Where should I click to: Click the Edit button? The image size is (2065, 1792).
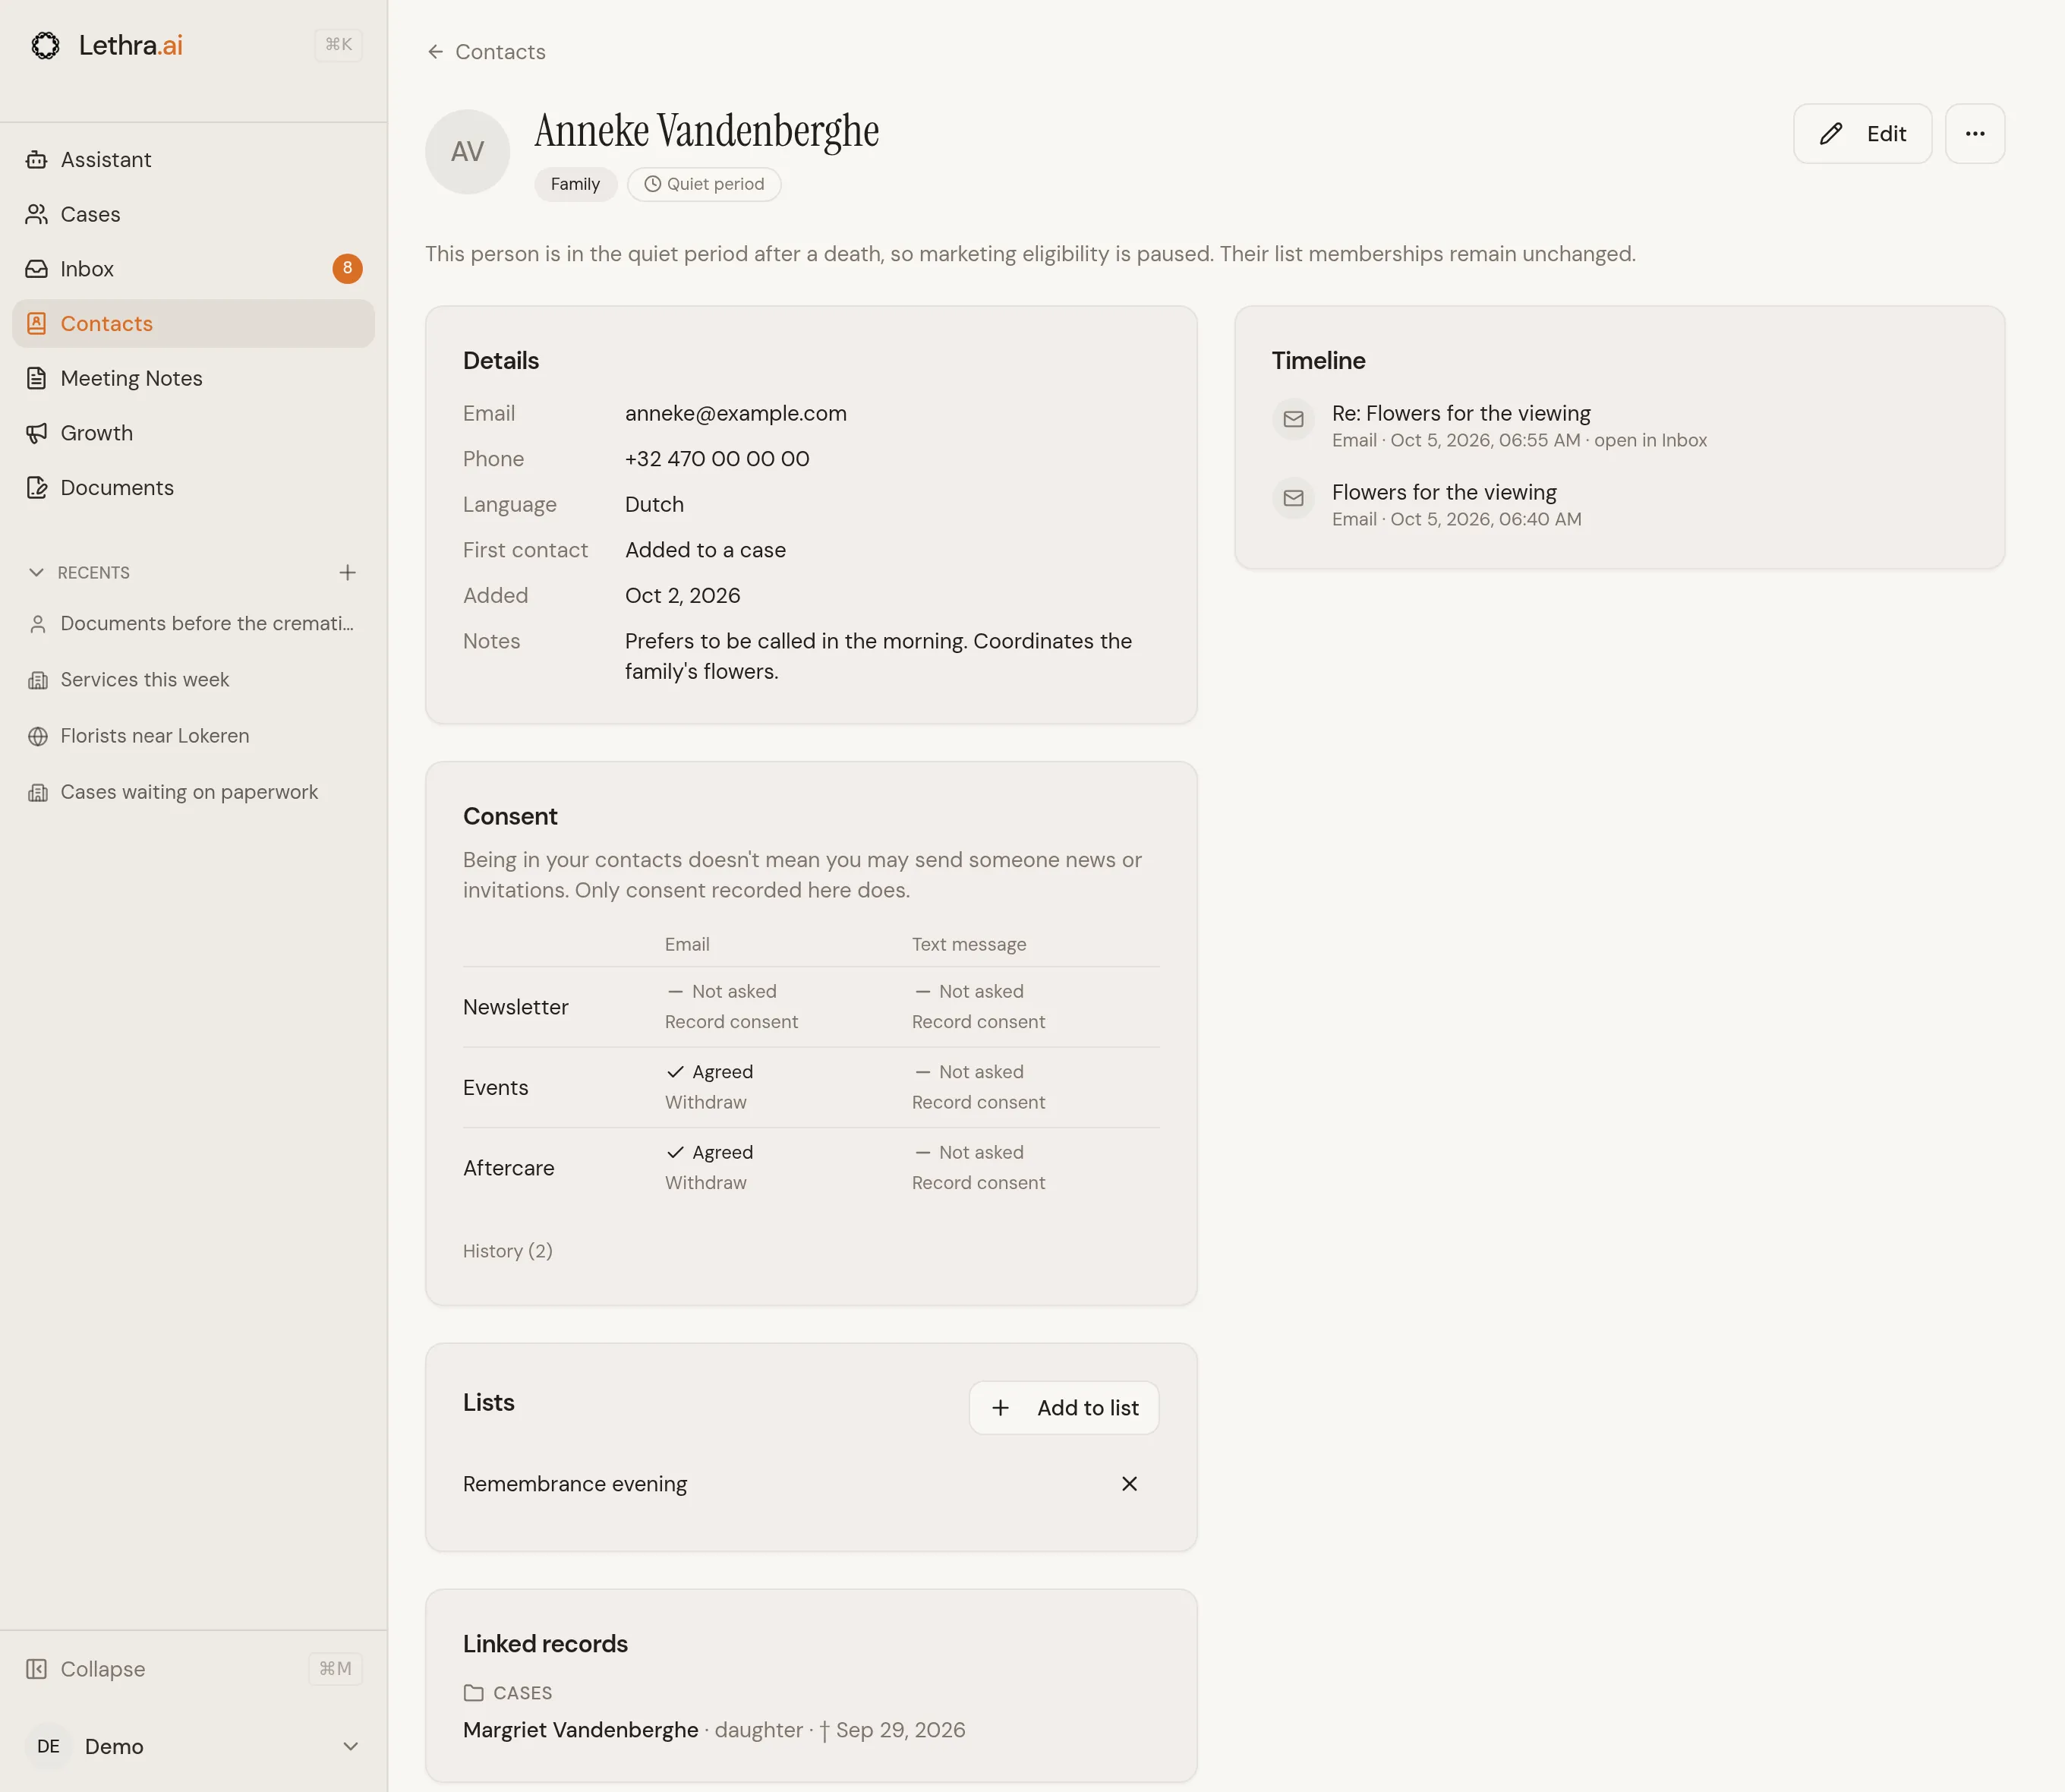(1862, 134)
